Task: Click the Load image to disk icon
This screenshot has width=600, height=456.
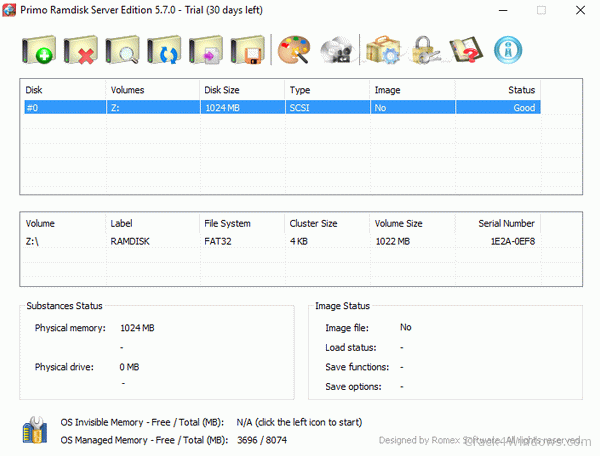Action: tap(206, 50)
